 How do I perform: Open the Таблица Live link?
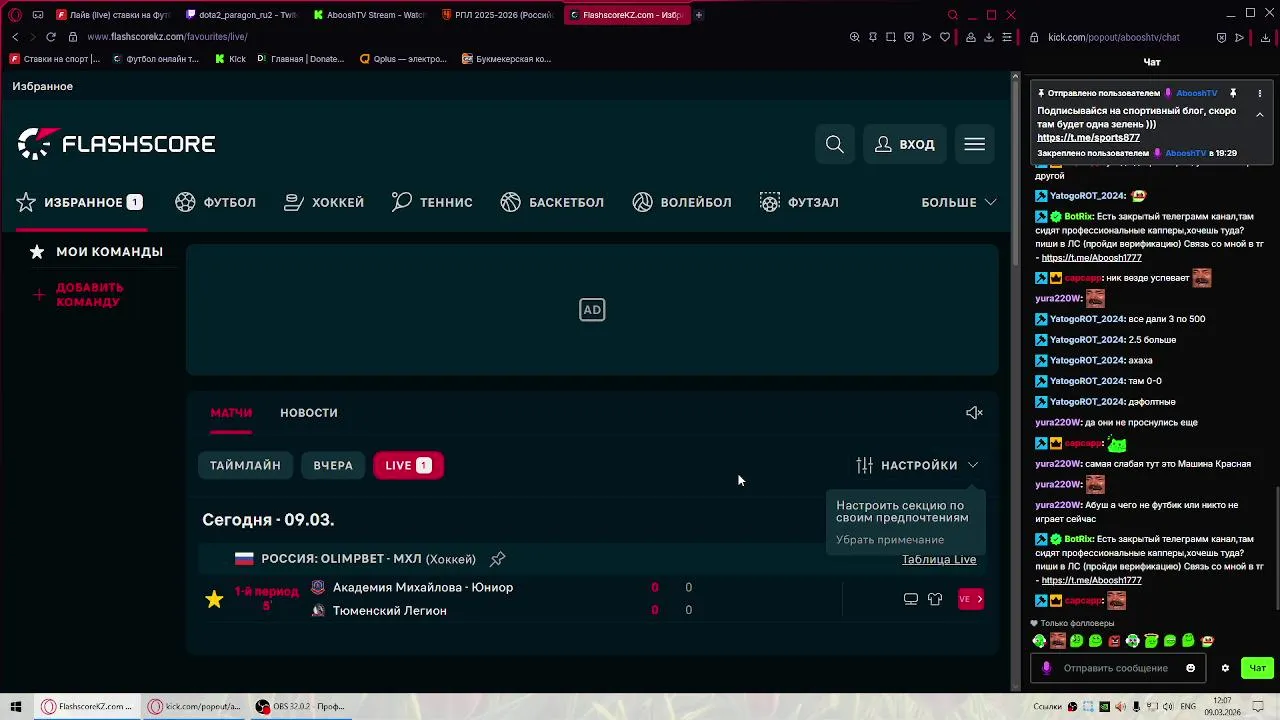939,559
